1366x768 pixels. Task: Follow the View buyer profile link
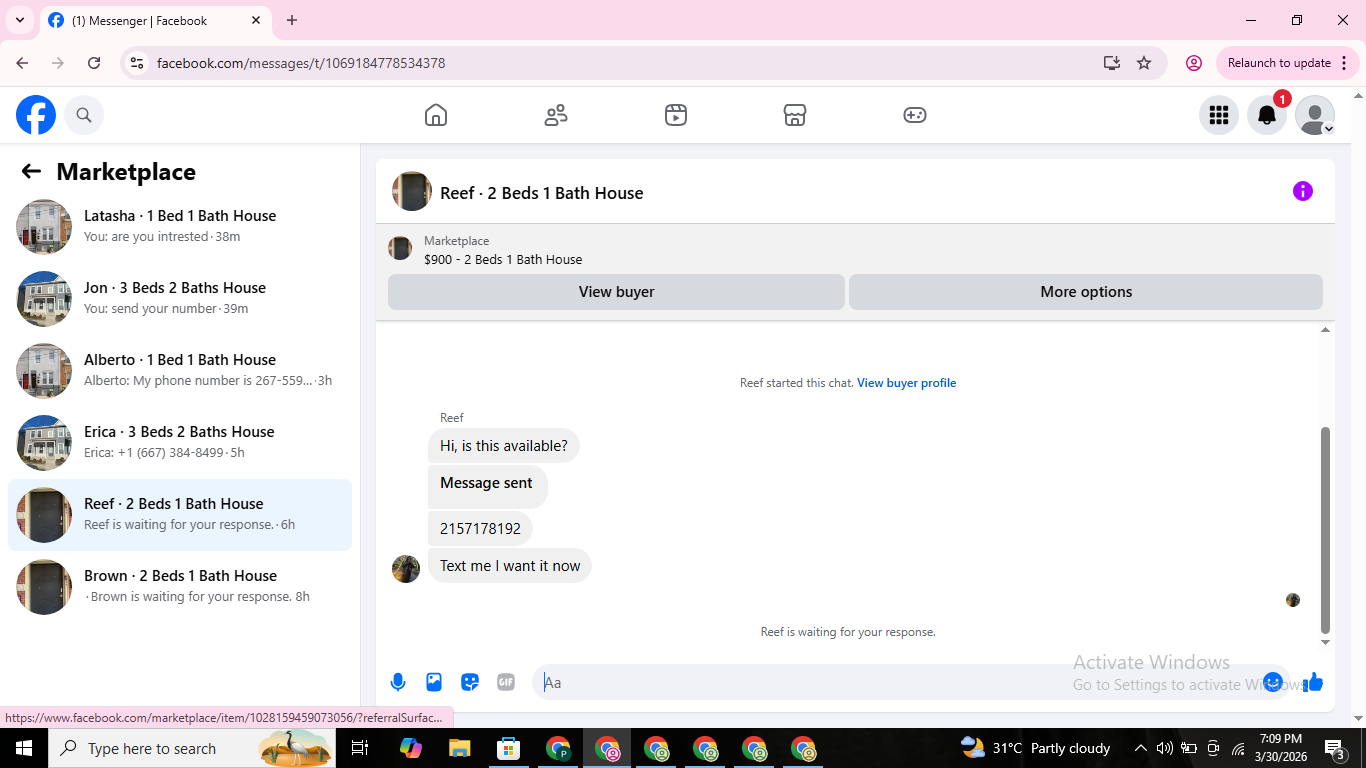coord(906,383)
